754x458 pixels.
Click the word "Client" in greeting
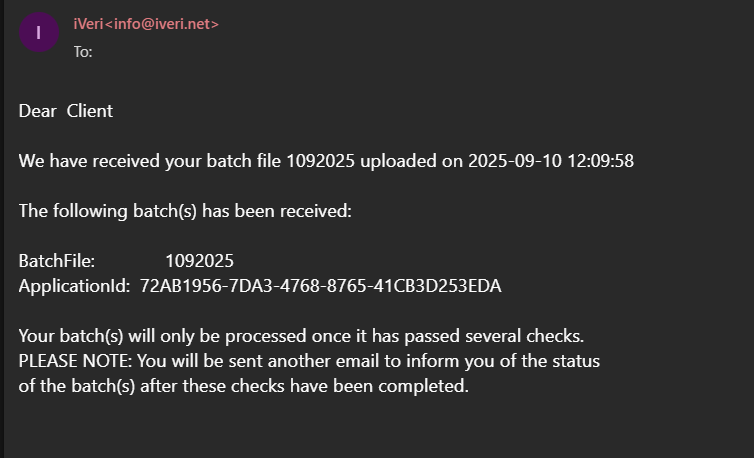point(90,111)
